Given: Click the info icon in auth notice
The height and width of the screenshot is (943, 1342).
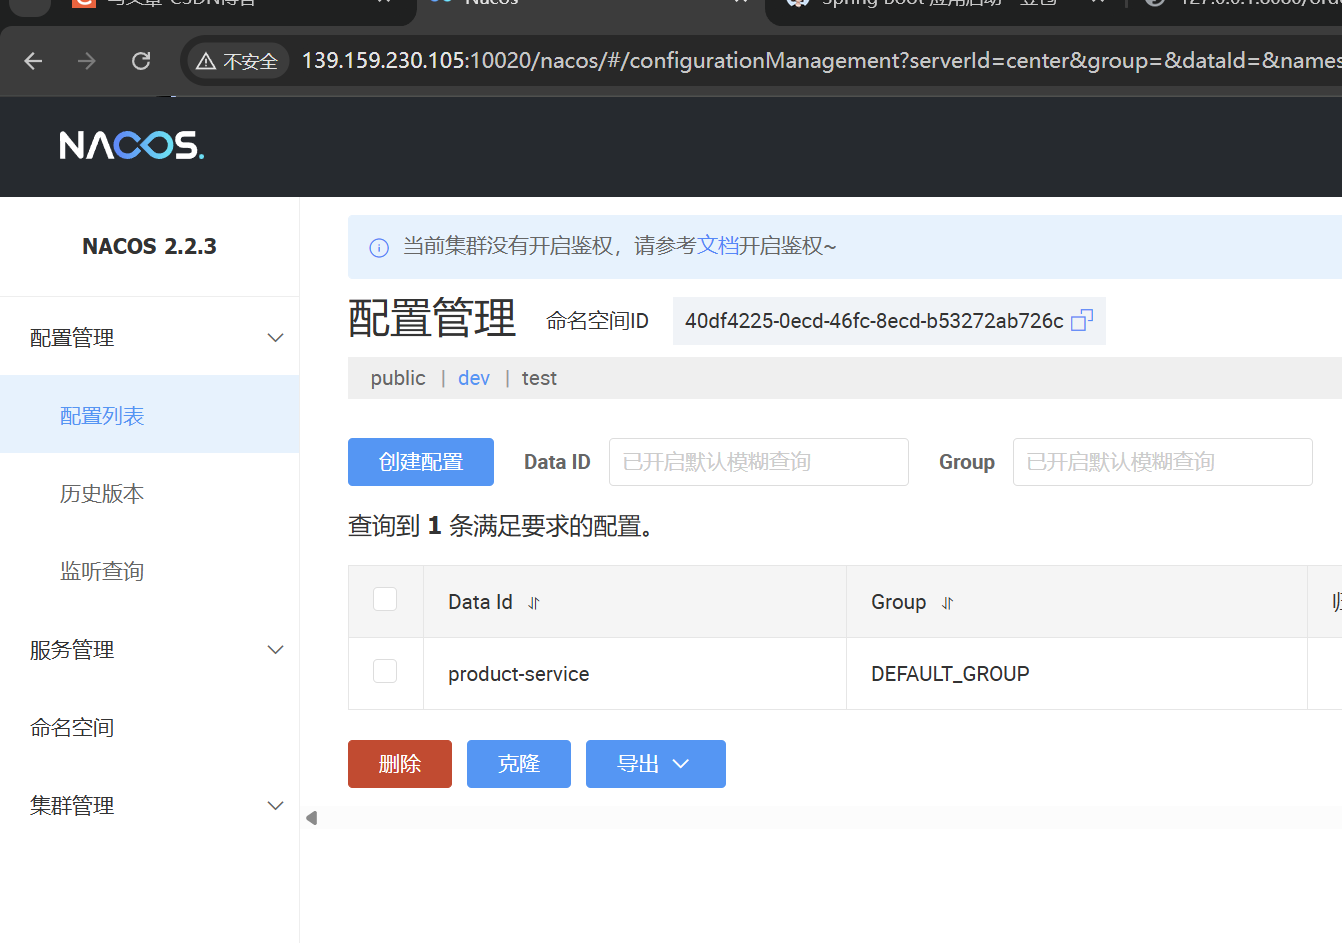Looking at the screenshot, I should click(x=379, y=248).
